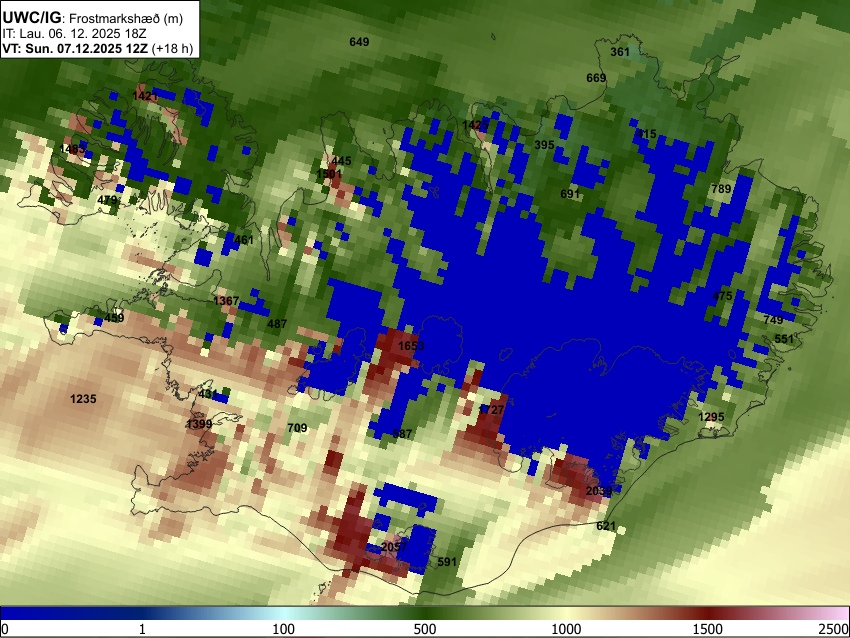Click the map value "361"
850x638 pixels.
tap(620, 52)
